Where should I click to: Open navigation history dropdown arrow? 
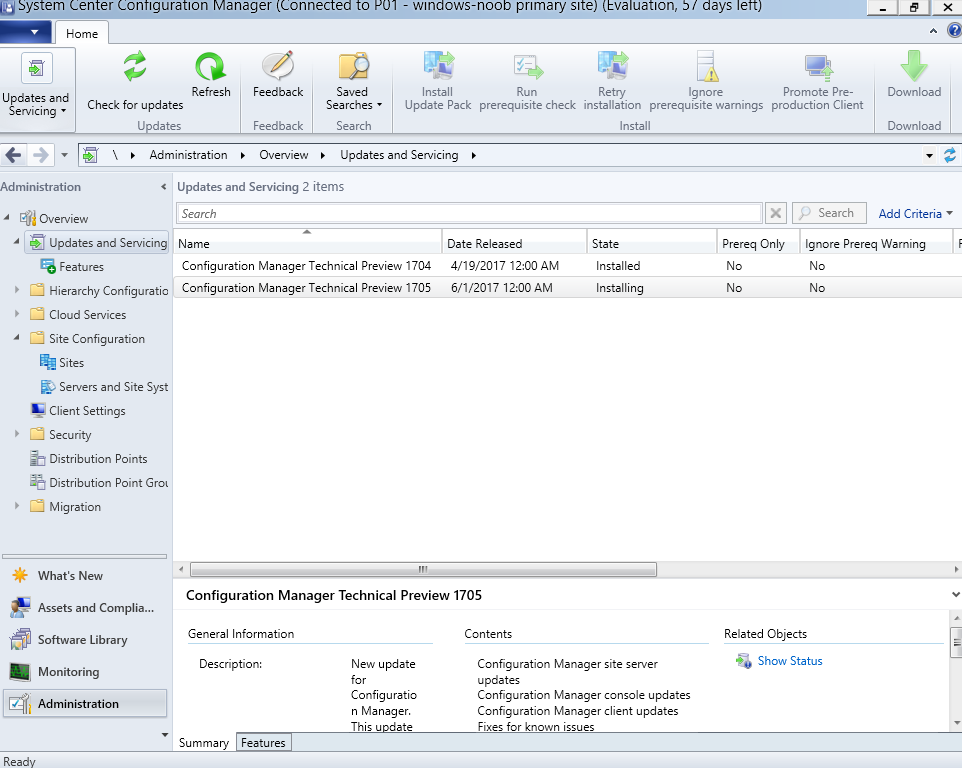[x=64, y=155]
